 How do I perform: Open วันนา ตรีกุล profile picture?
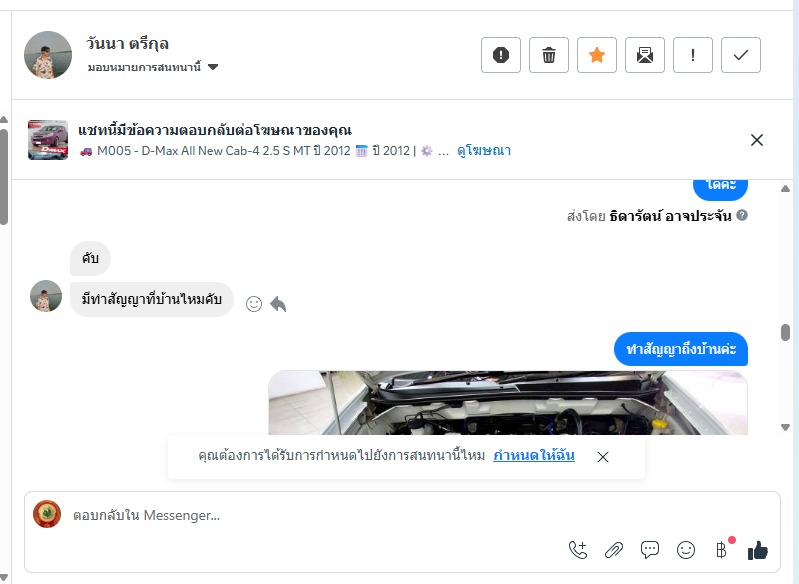pos(48,55)
